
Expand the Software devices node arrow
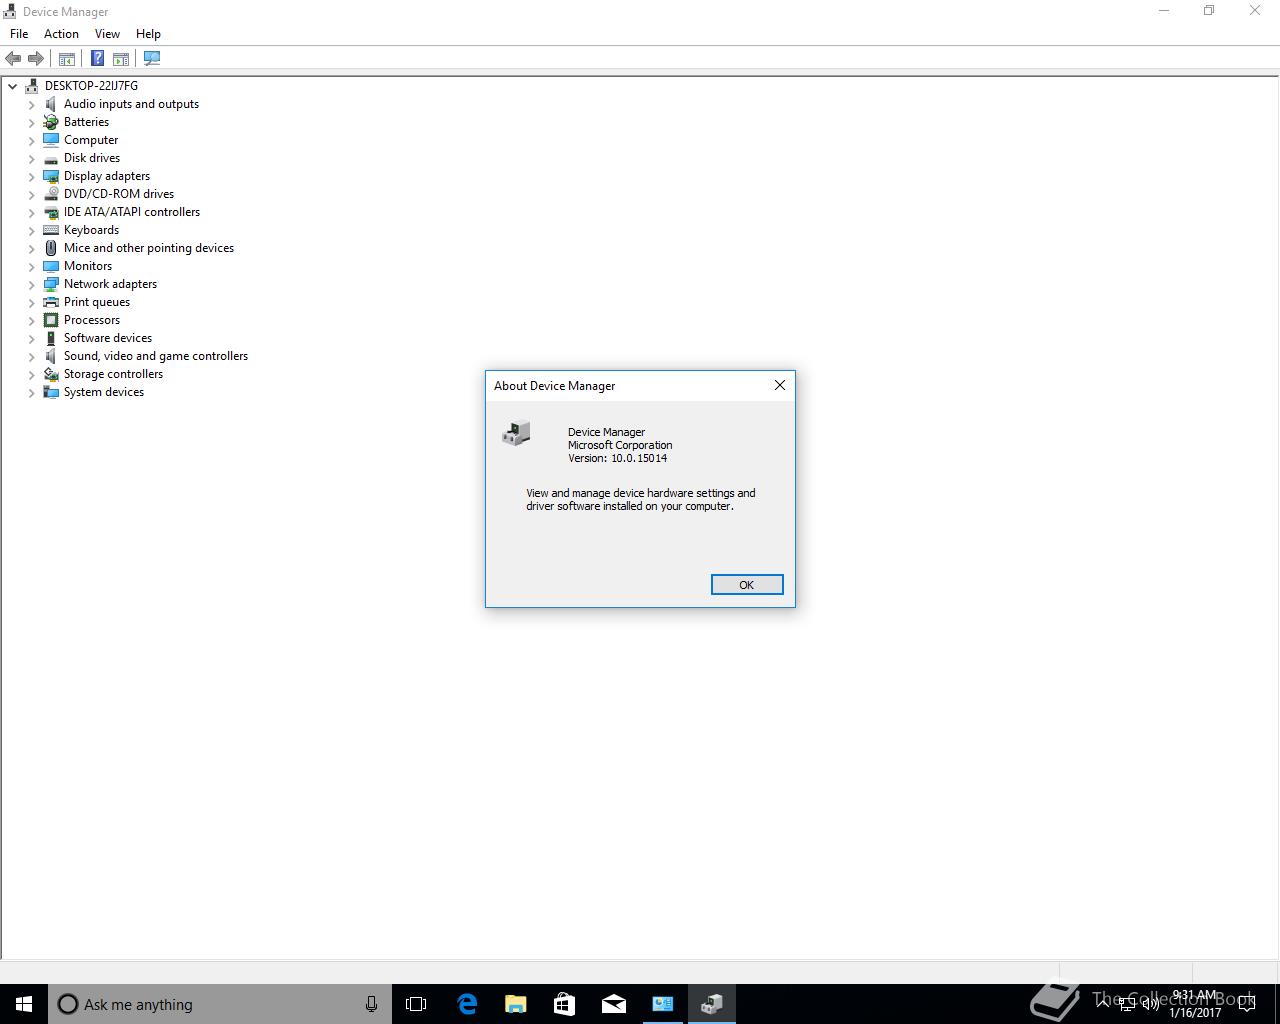pyautogui.click(x=32, y=338)
